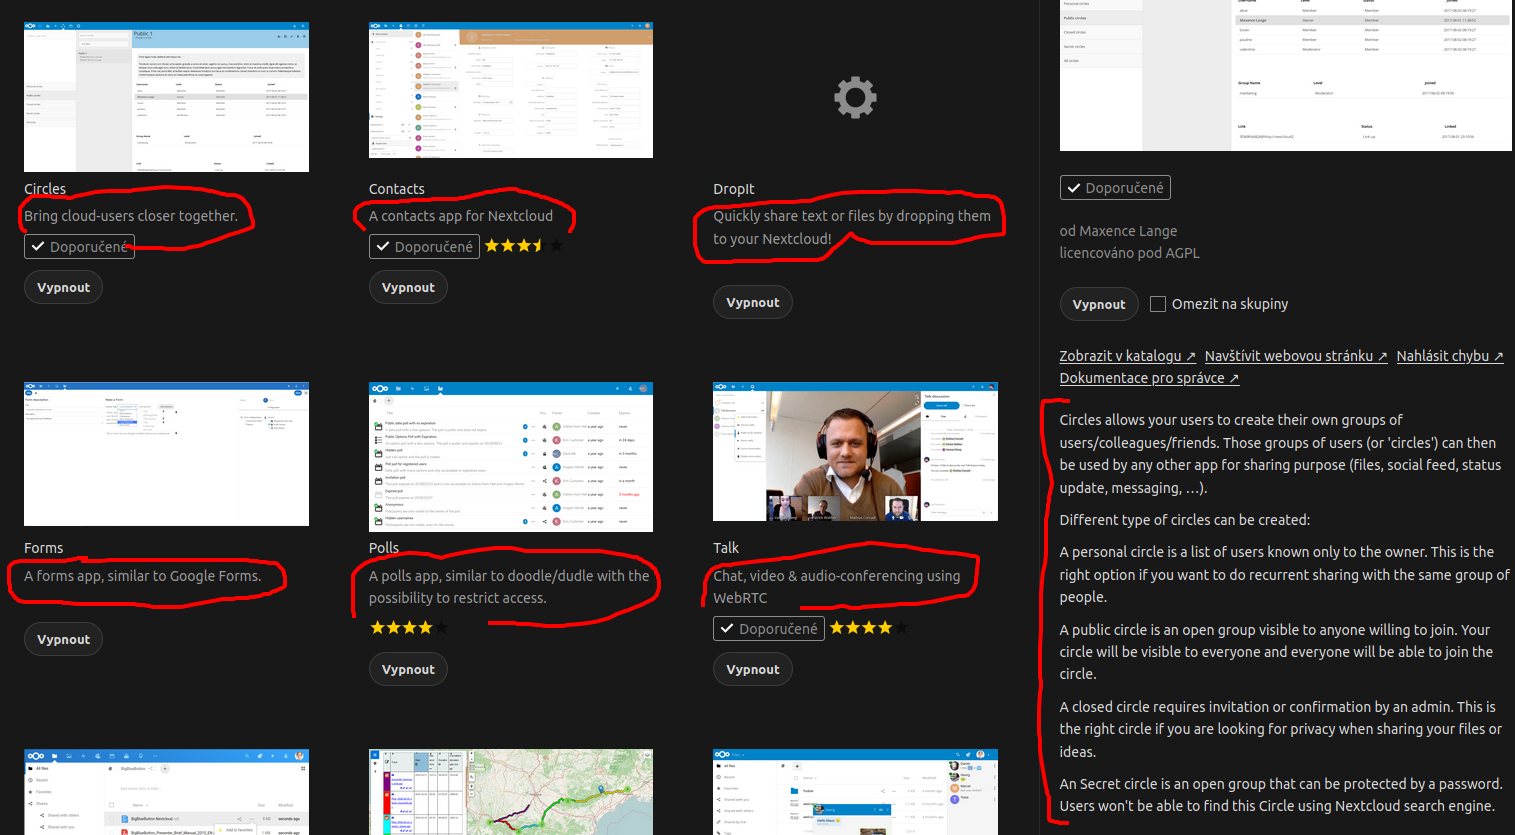Click the first yellow star under Polls

coord(378,627)
